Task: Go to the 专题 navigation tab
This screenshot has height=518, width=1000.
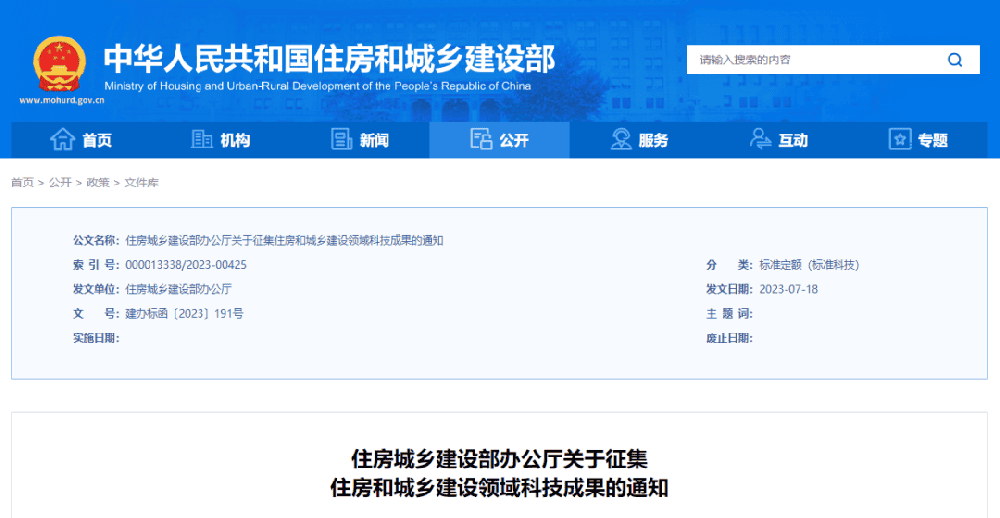Action: [932, 141]
